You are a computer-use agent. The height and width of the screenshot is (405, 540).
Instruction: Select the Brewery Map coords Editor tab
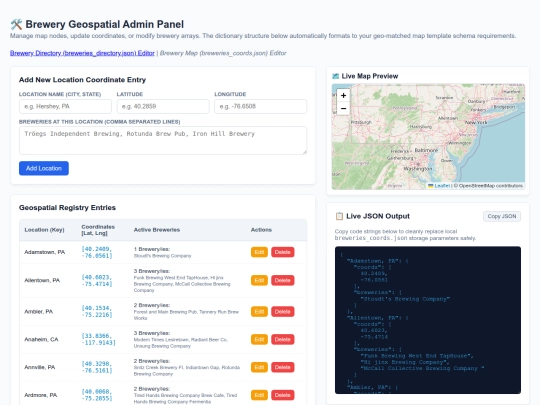223,53
